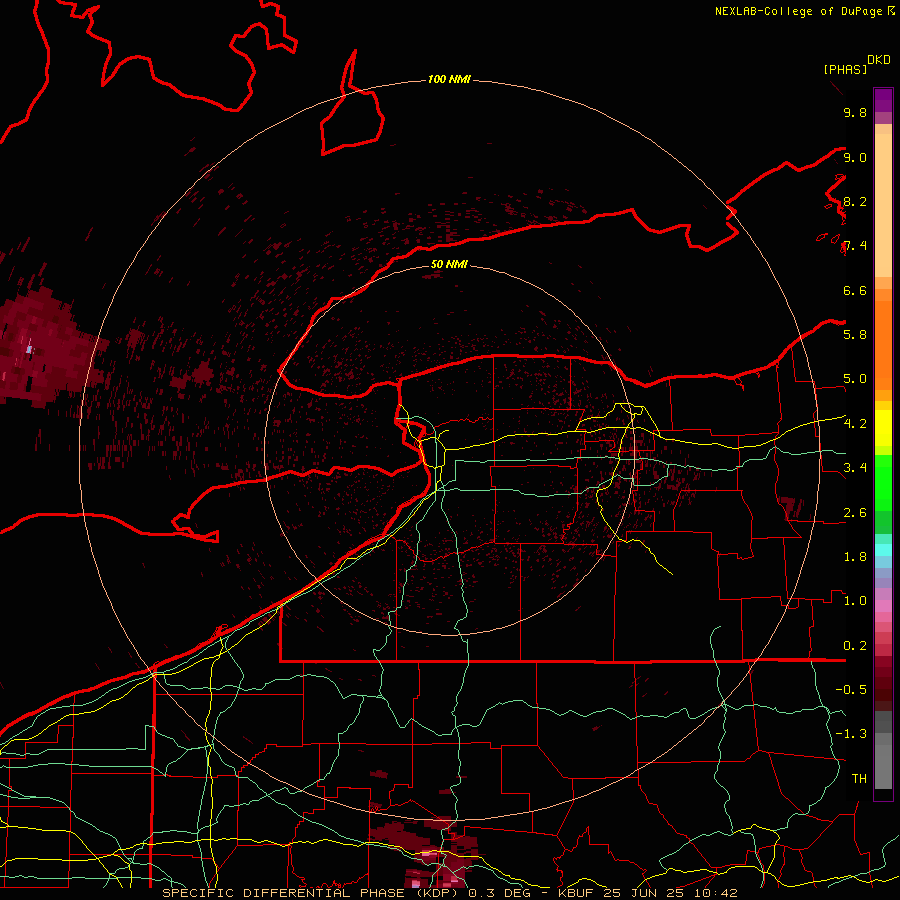Select the 8.2 colorbar value
Image resolution: width=900 pixels, height=900 pixels.
click(855, 201)
